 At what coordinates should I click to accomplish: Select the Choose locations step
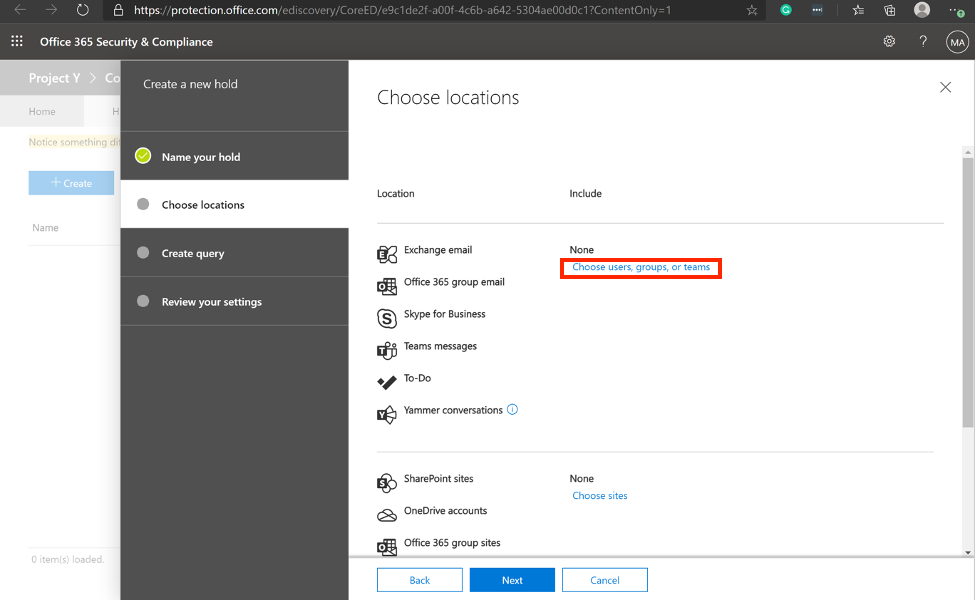(234, 204)
